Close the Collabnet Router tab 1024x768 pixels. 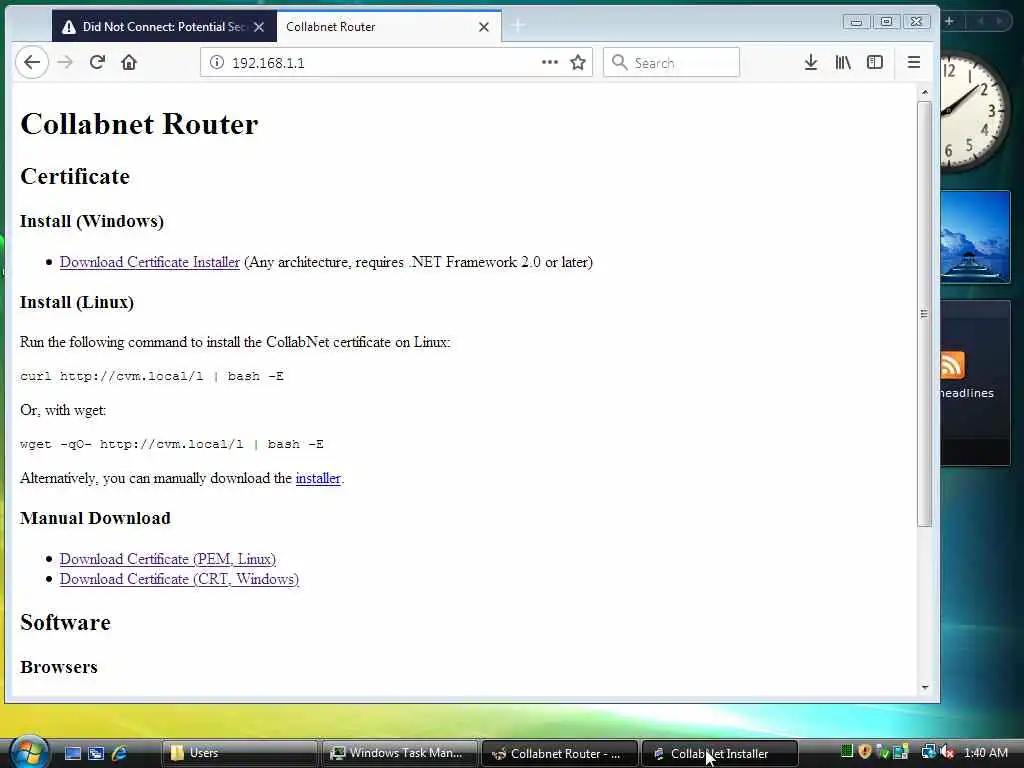pyautogui.click(x=484, y=27)
